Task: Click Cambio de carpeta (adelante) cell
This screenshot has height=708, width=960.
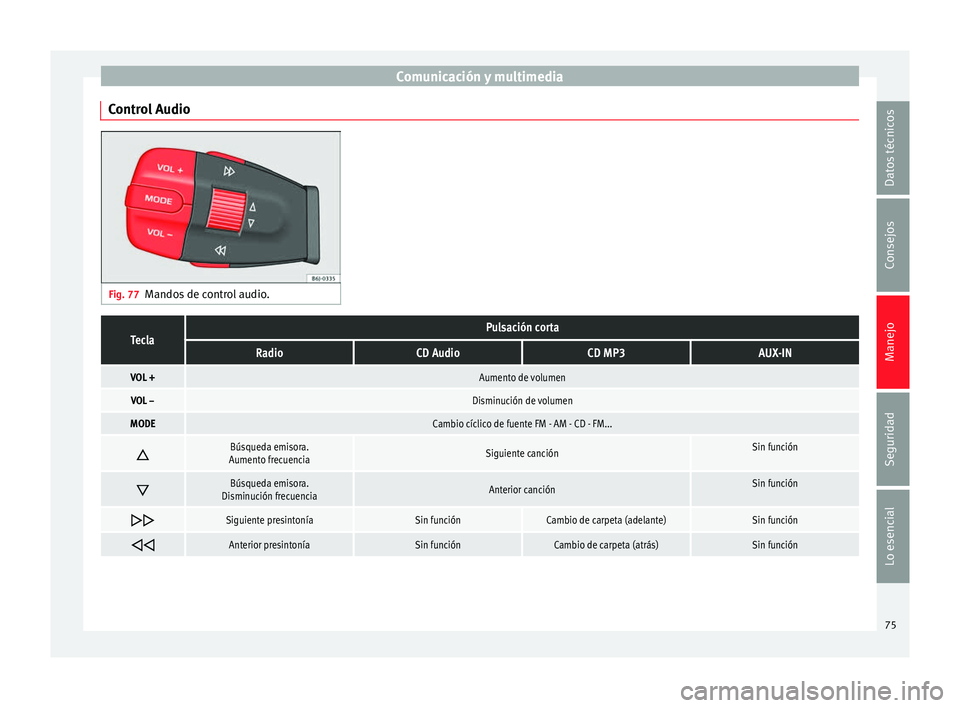Action: 606,520
